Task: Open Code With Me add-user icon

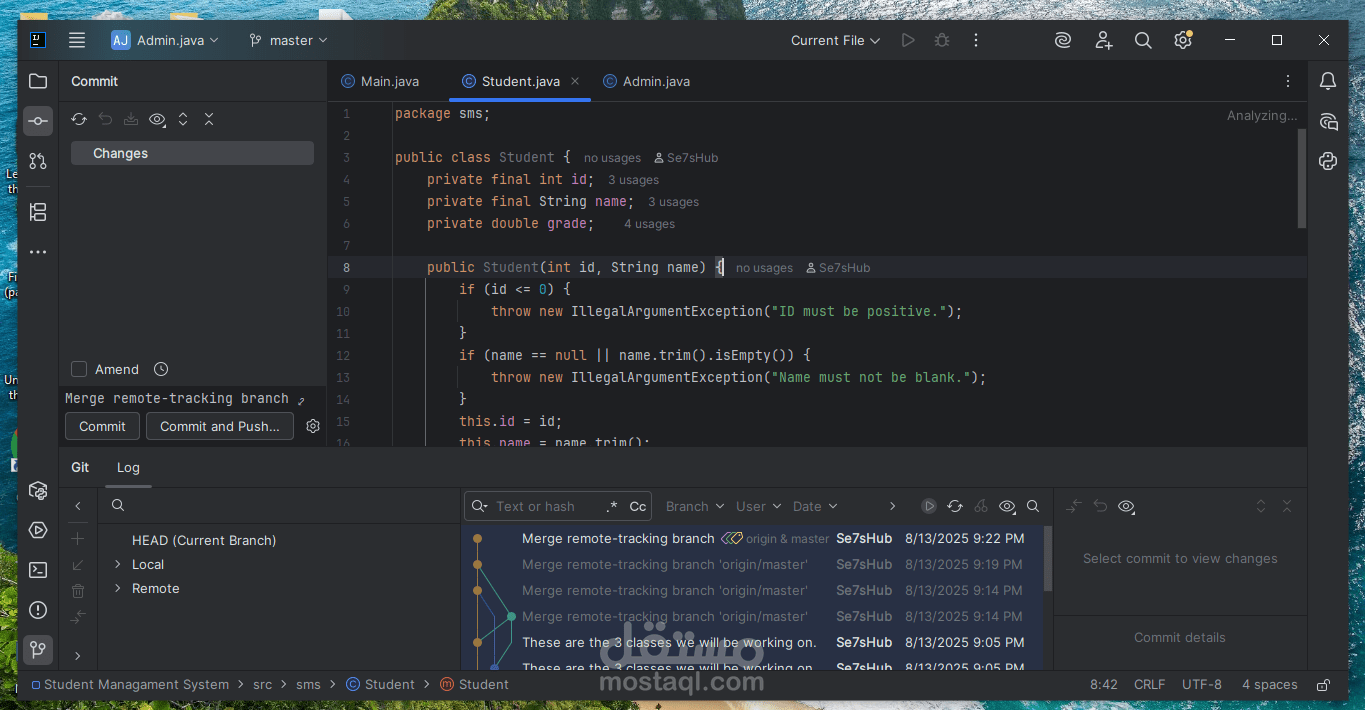Action: [x=1103, y=40]
